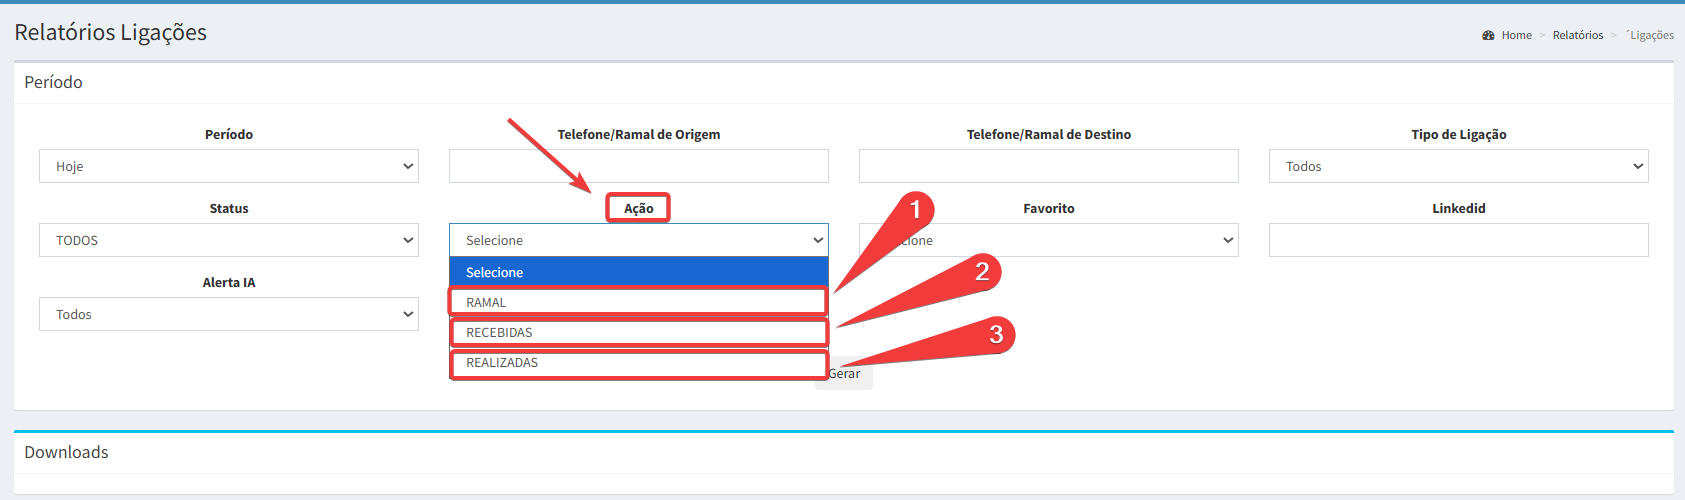Click the Telefone/Ramal de Destino field

(x=1048, y=166)
